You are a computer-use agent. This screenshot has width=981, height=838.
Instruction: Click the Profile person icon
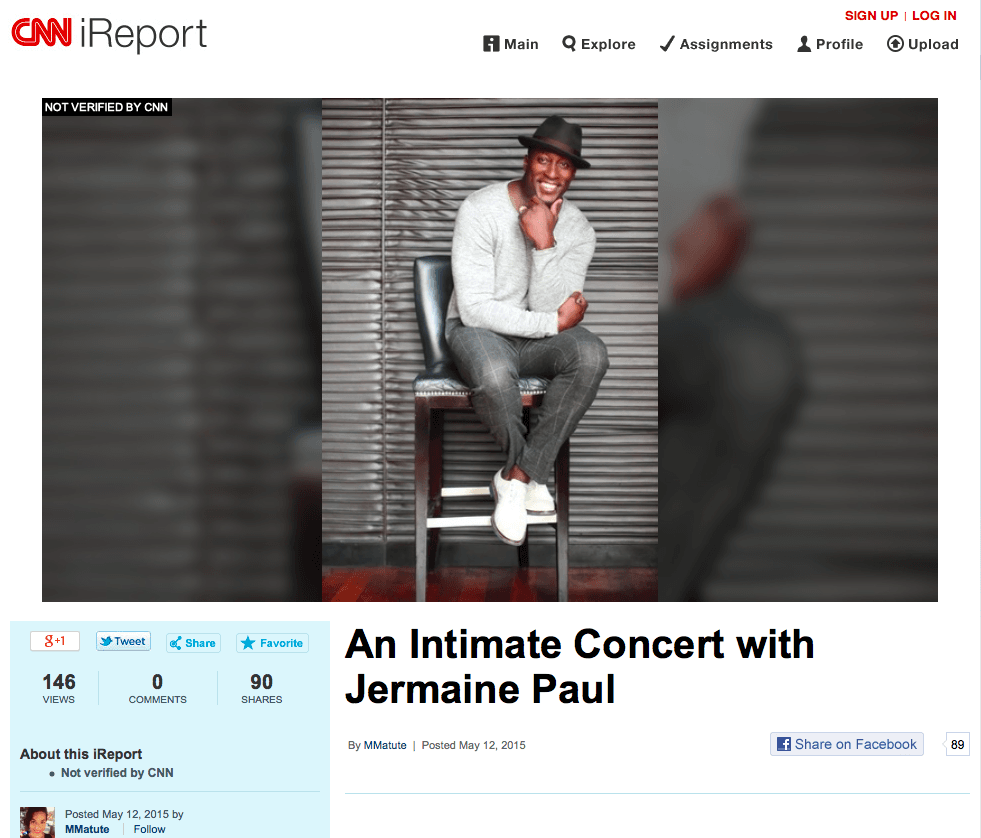(804, 44)
